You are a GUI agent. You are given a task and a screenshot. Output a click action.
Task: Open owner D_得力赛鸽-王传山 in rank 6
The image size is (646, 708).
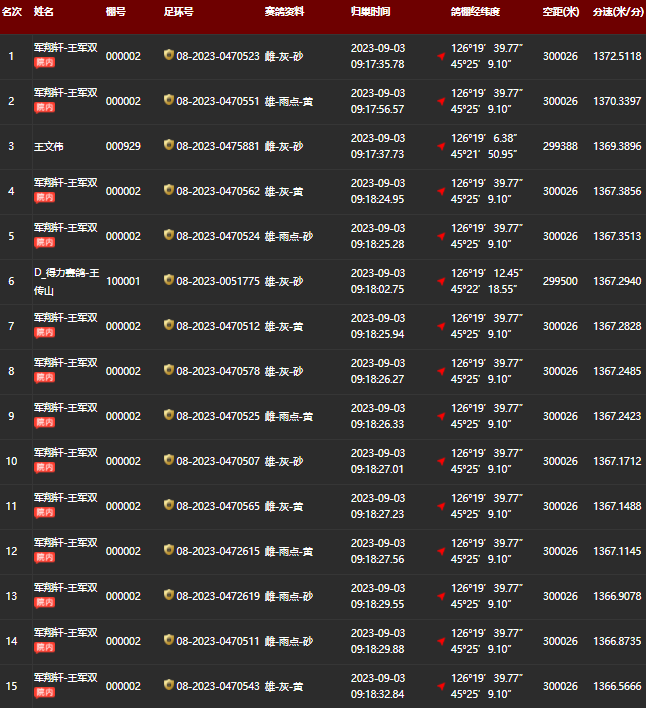pyautogui.click(x=66, y=280)
